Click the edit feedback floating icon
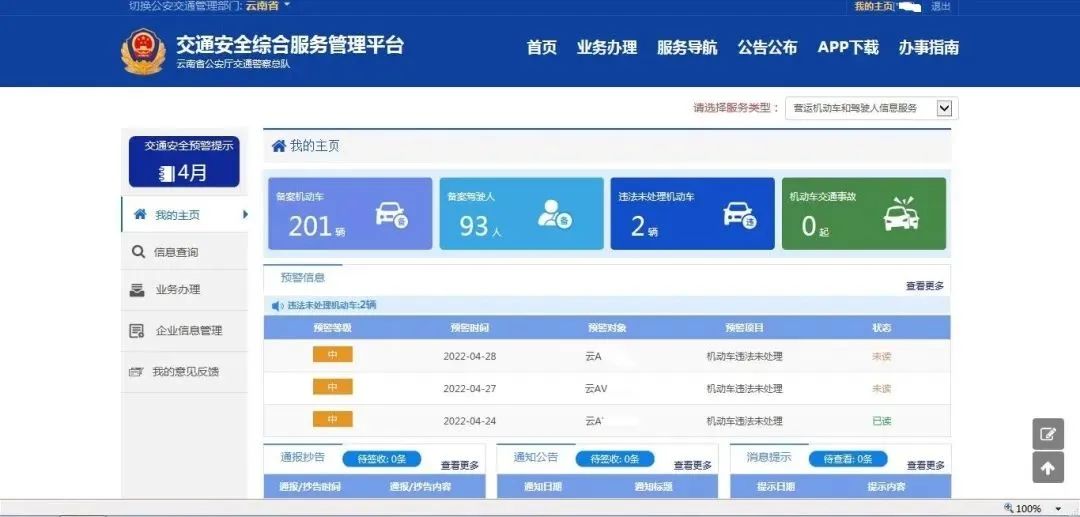This screenshot has height=517, width=1080. point(1048,434)
